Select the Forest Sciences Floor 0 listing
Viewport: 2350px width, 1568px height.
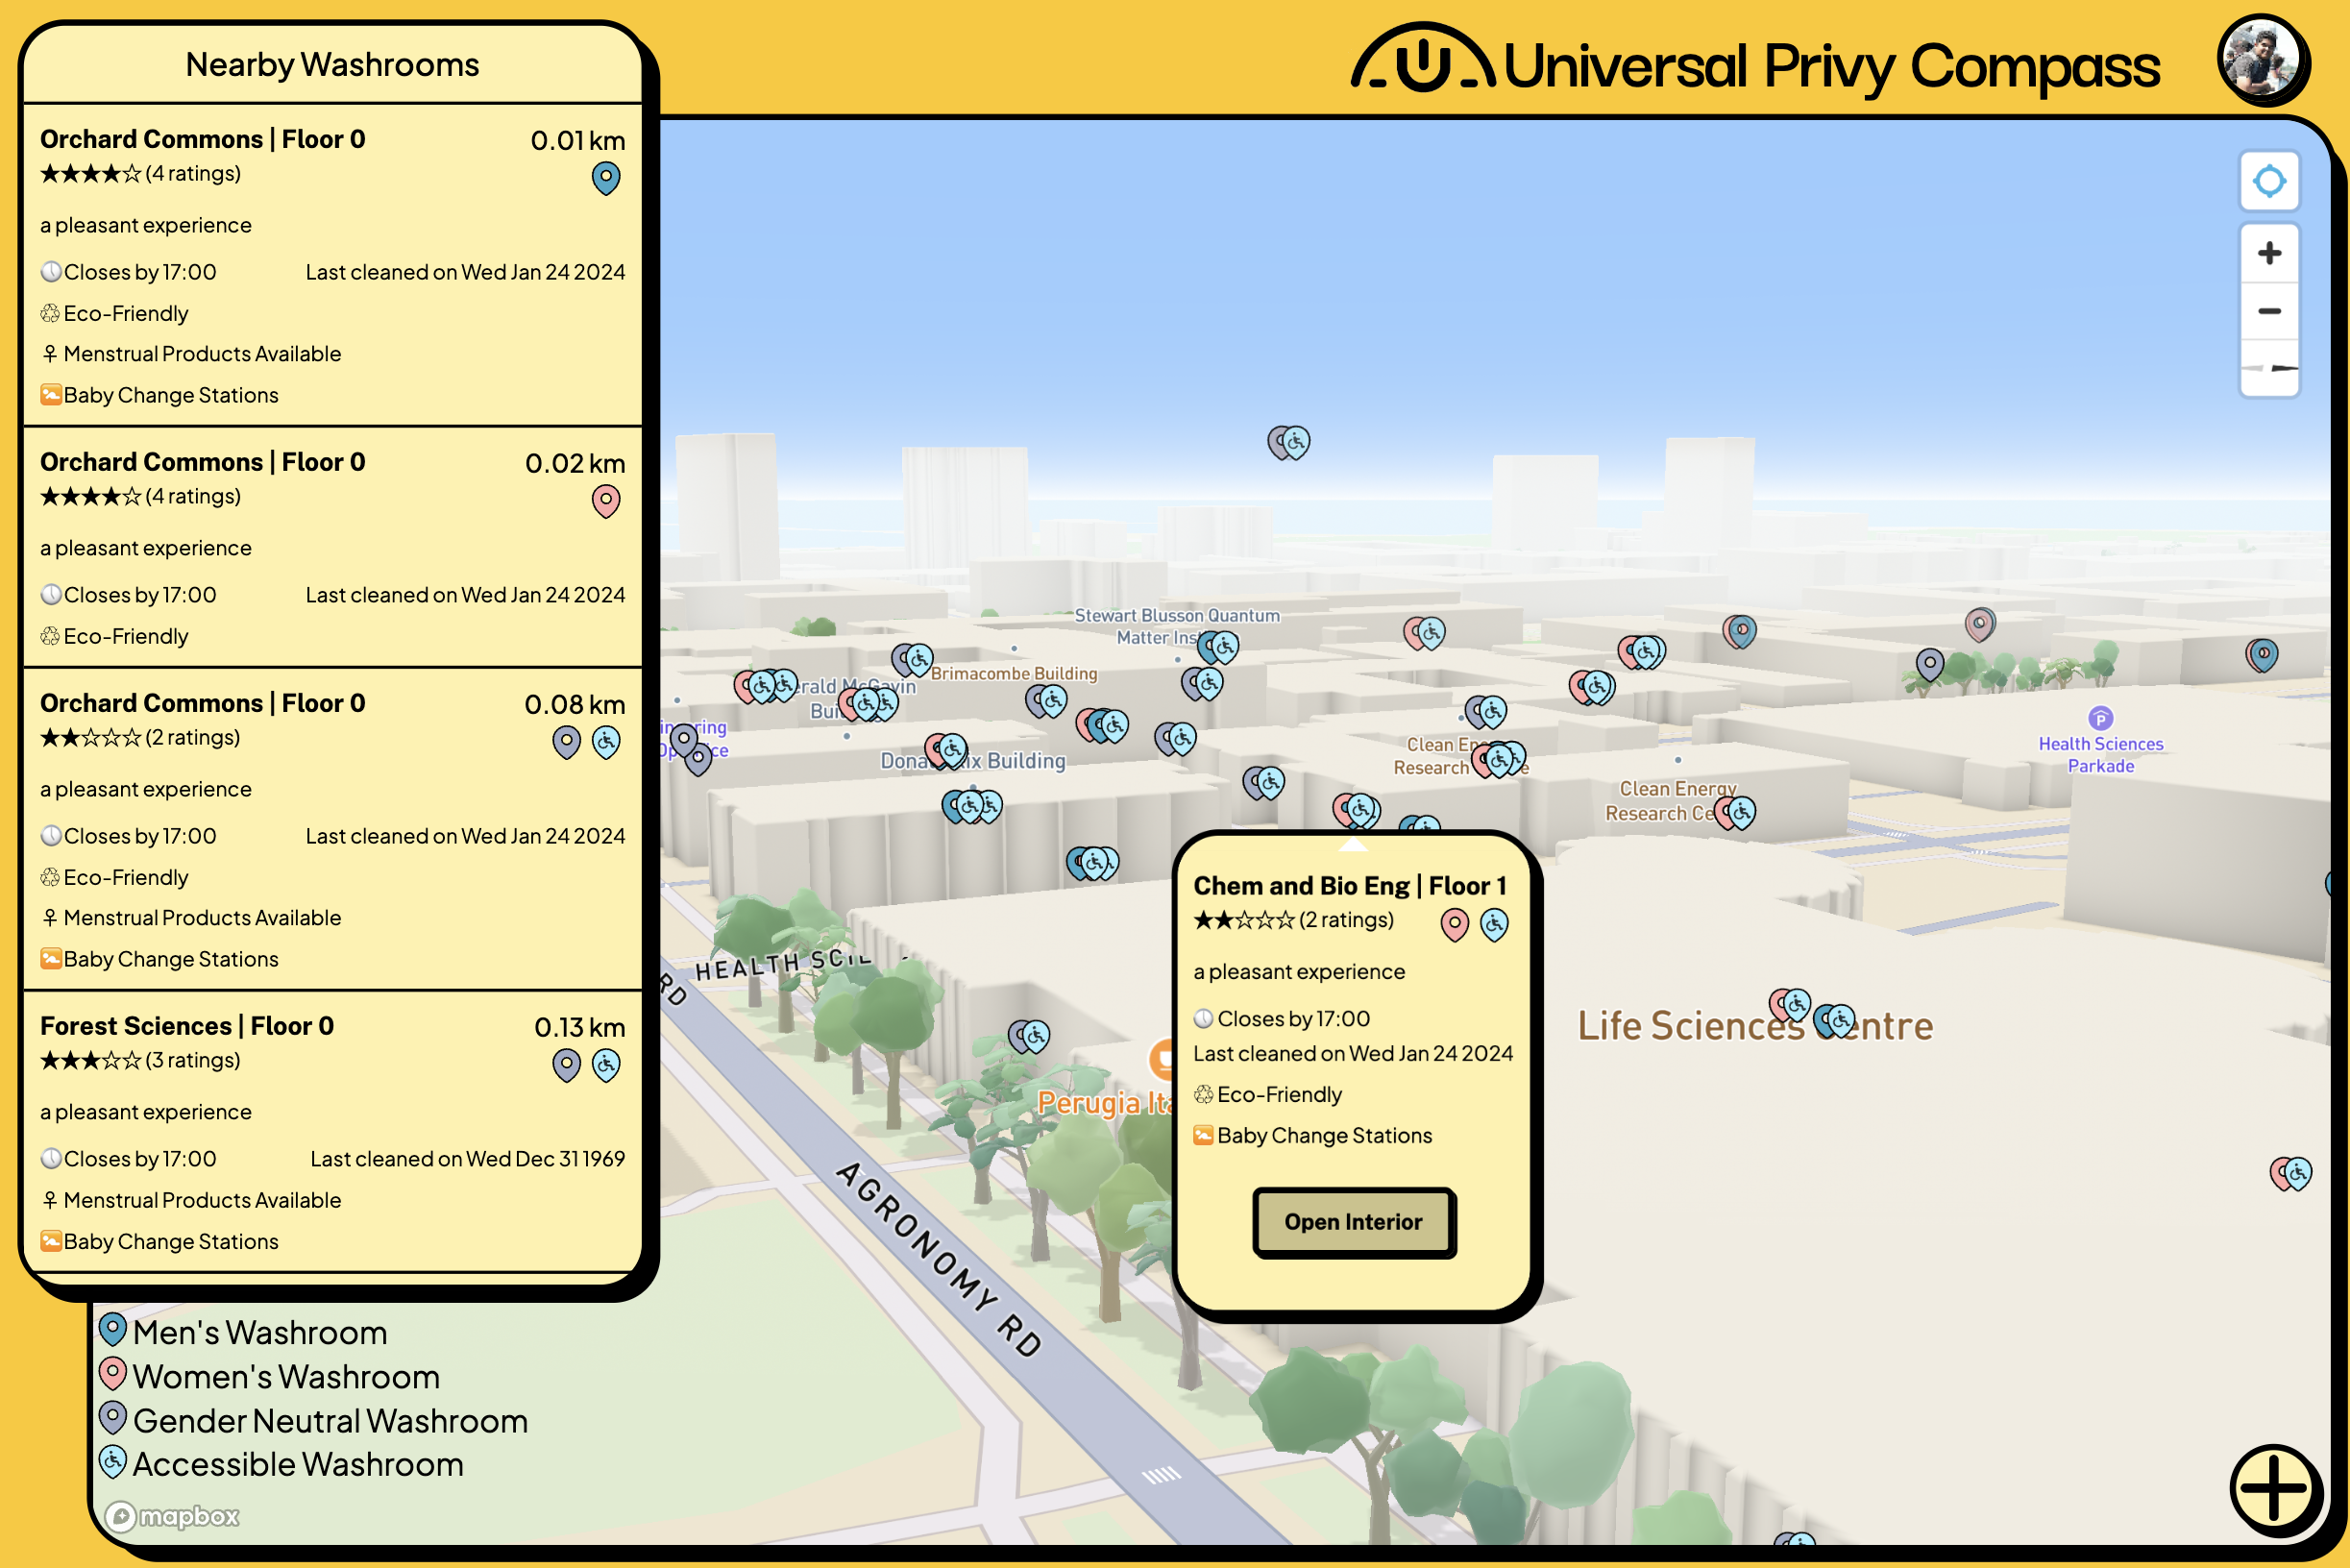pos(332,1130)
